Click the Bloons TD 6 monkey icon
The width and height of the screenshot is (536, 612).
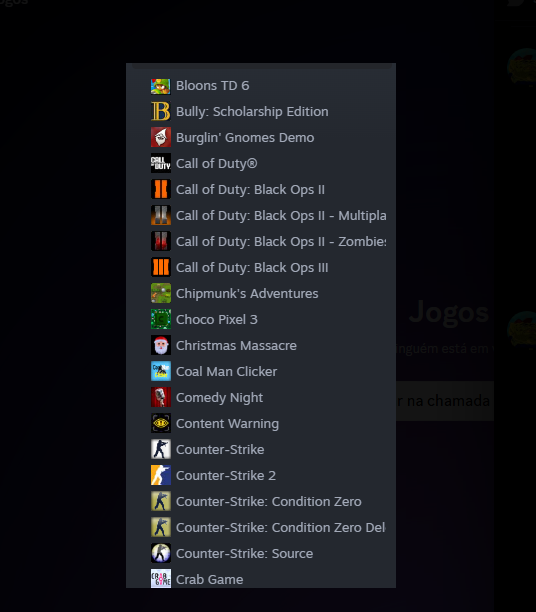pyautogui.click(x=161, y=86)
